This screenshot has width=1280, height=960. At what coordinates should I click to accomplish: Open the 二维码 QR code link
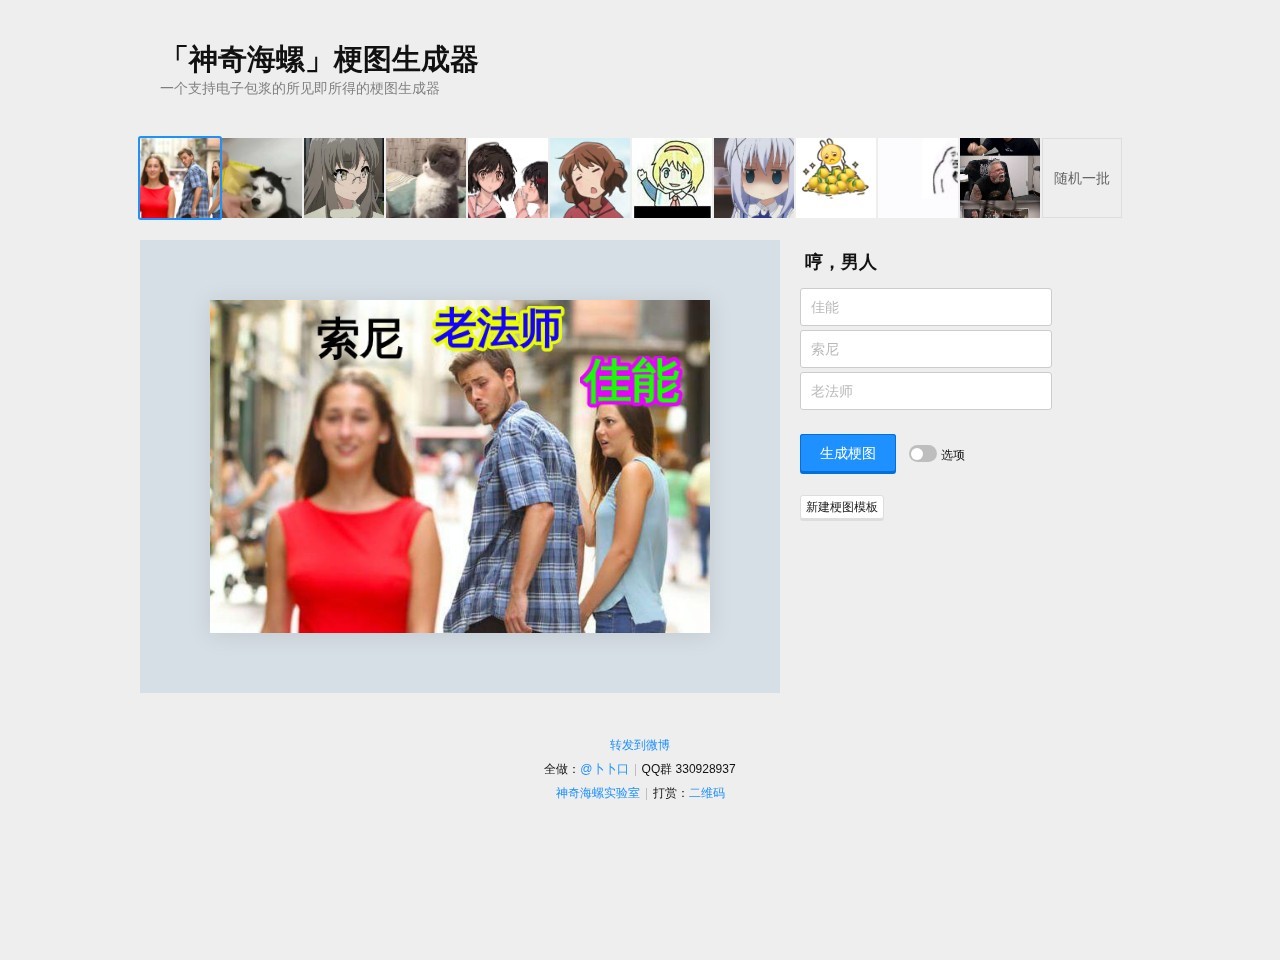tap(707, 793)
